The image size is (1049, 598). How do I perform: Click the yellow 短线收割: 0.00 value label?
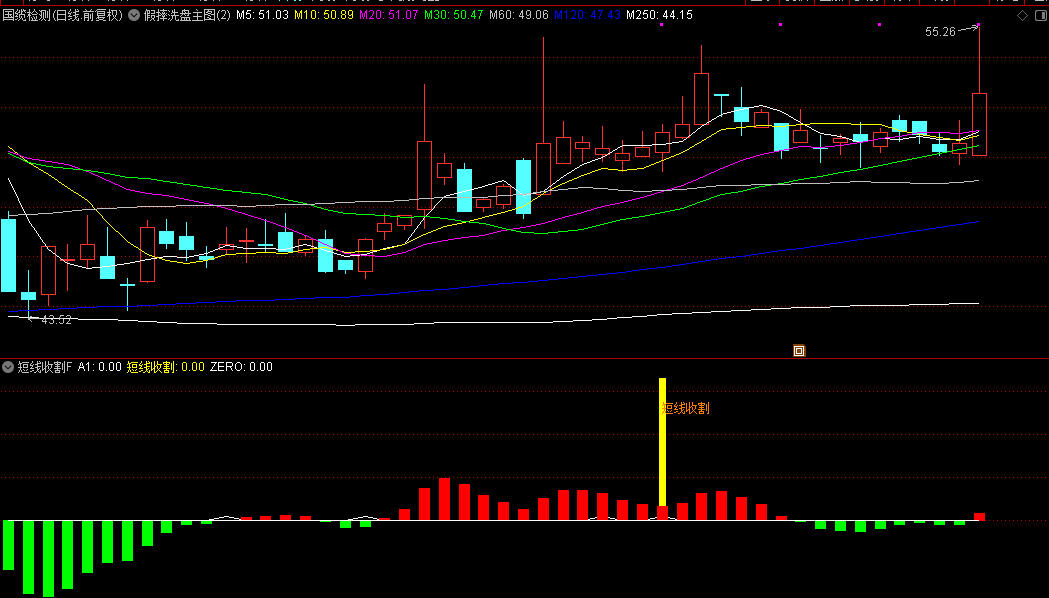tap(166, 367)
